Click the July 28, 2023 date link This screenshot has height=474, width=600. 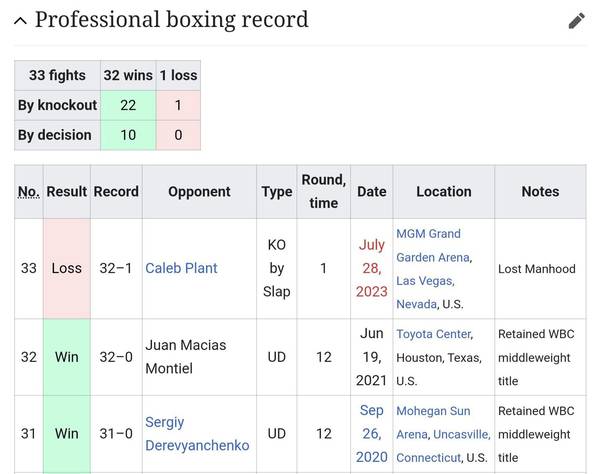click(371, 268)
